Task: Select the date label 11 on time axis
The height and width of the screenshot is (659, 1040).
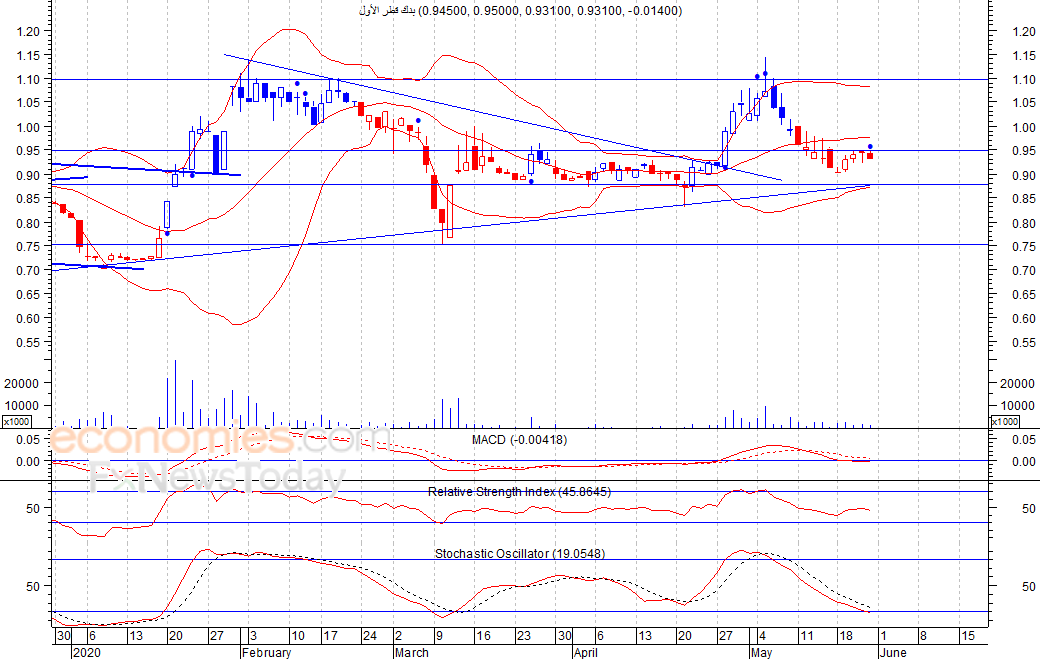Action: 807,636
